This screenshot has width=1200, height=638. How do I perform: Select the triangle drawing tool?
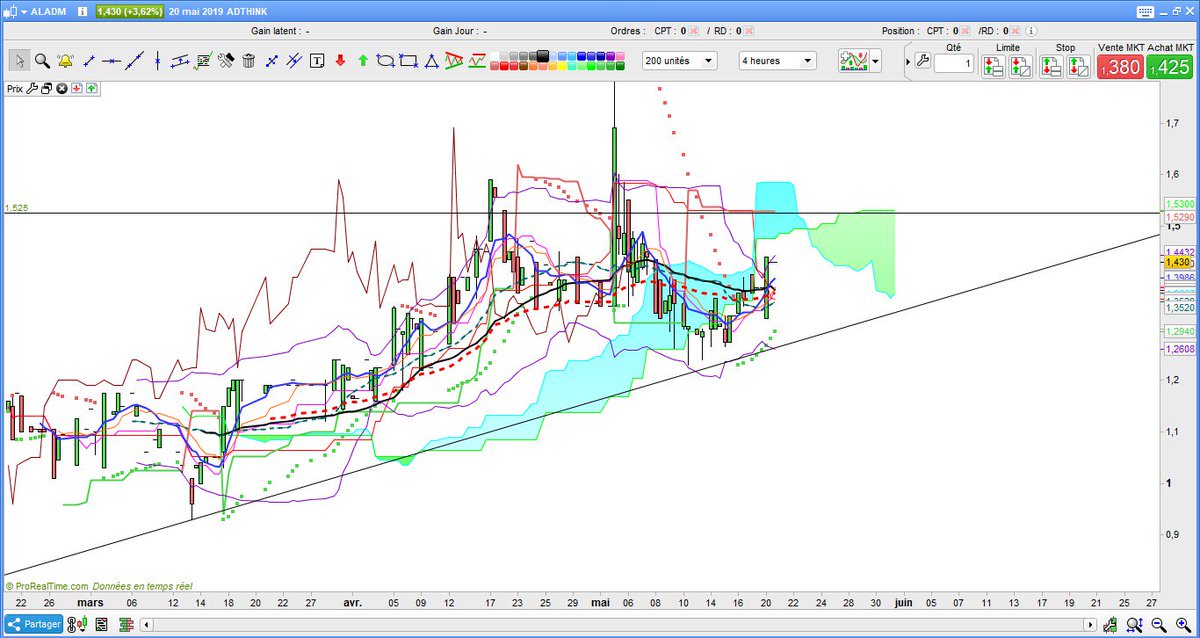431,61
